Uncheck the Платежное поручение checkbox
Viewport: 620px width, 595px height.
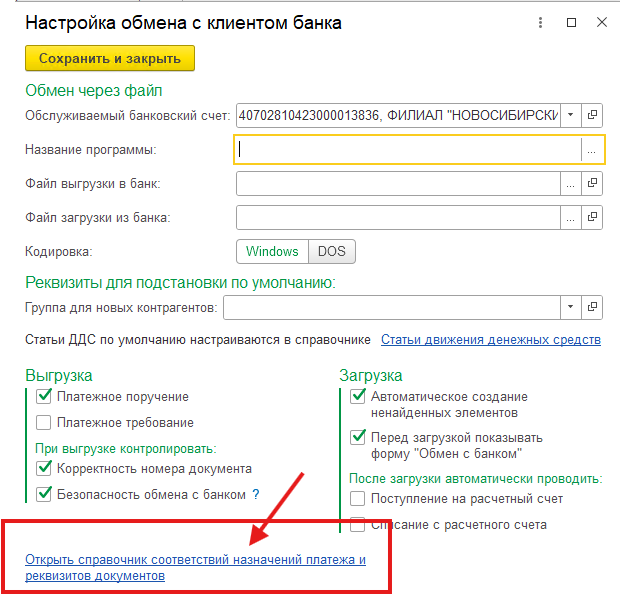[43, 397]
